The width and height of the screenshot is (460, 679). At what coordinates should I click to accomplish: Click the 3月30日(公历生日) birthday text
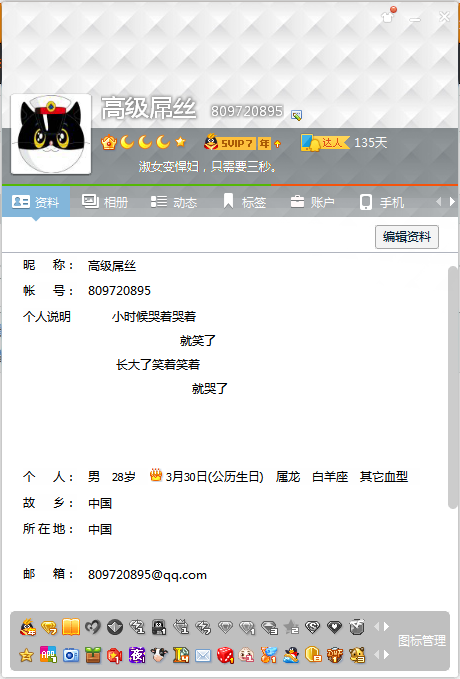[x=214, y=477]
